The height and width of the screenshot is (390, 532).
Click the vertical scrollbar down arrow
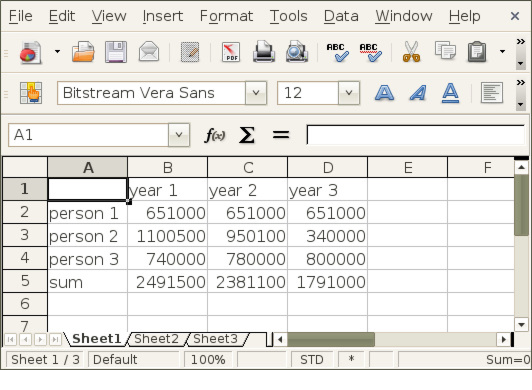pos(521,324)
